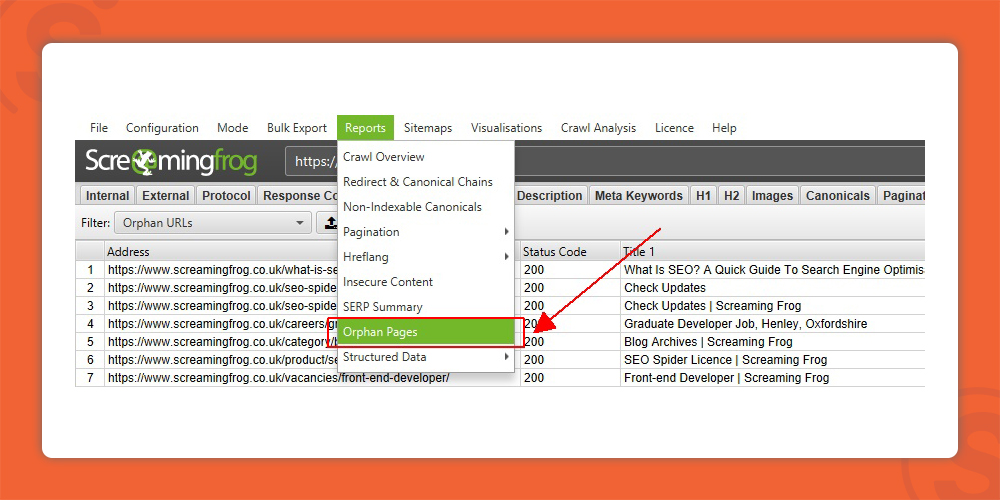
Task: Select Non-Indexable Canonicals report
Action: pyautogui.click(x=426, y=207)
